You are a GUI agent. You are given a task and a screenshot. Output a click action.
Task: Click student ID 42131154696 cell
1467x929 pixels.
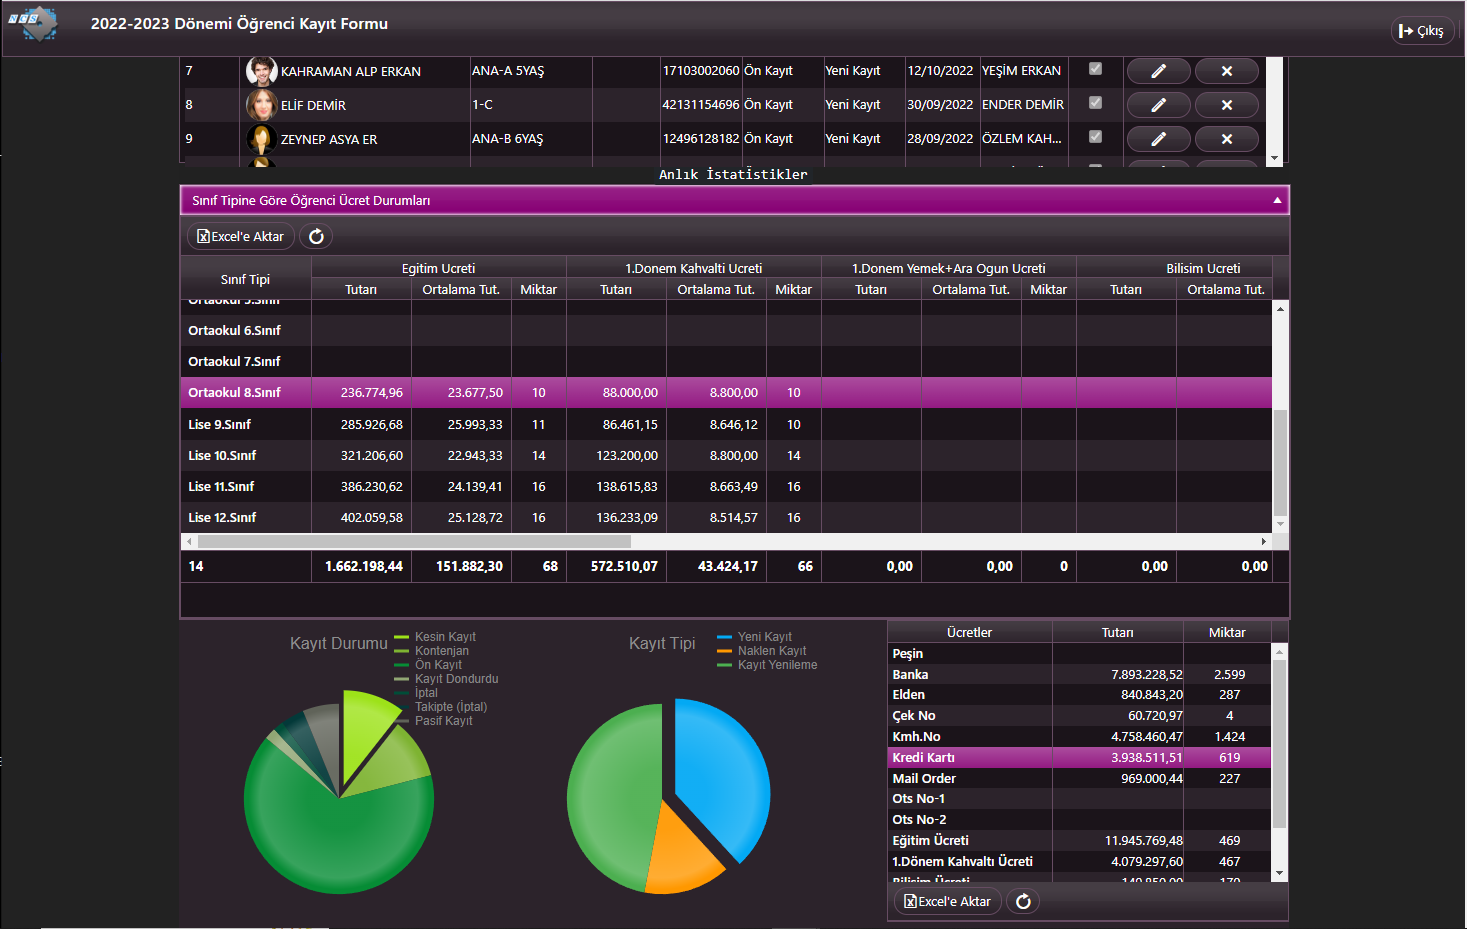(701, 105)
